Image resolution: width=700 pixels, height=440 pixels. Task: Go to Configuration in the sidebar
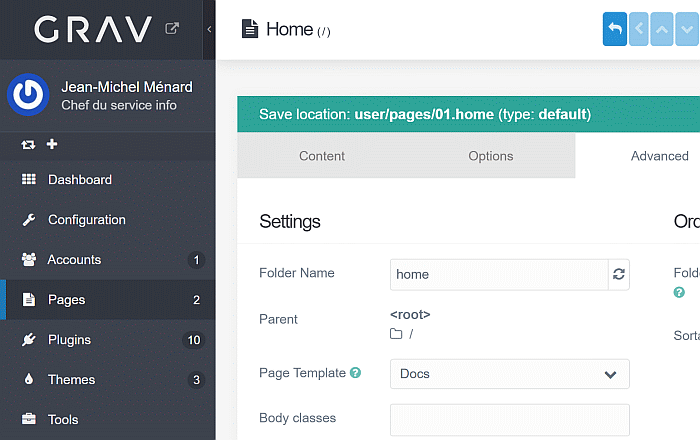[x=87, y=220]
